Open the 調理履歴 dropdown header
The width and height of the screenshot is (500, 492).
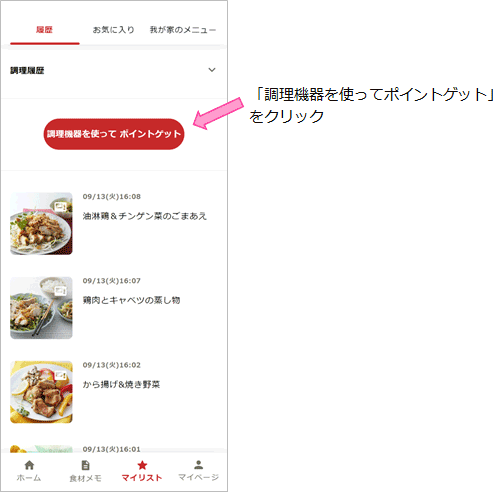click(113, 70)
